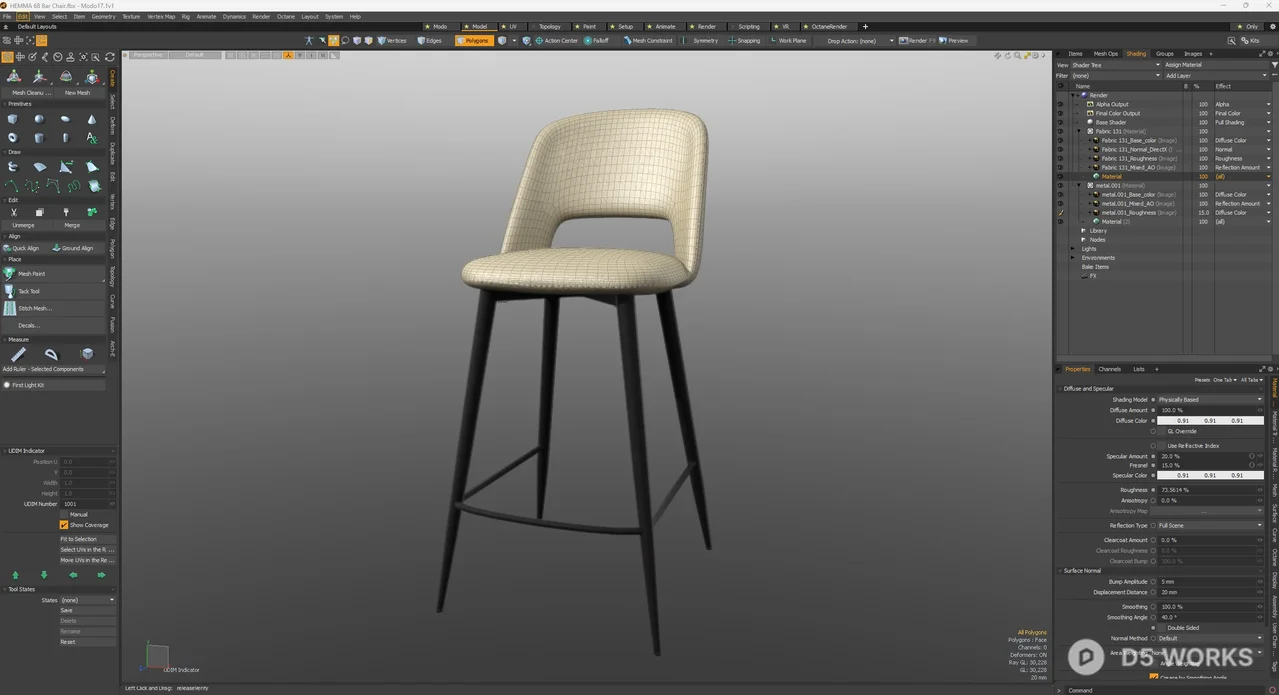
Task: Hide the Fabric 131 material group
Action: point(1060,131)
